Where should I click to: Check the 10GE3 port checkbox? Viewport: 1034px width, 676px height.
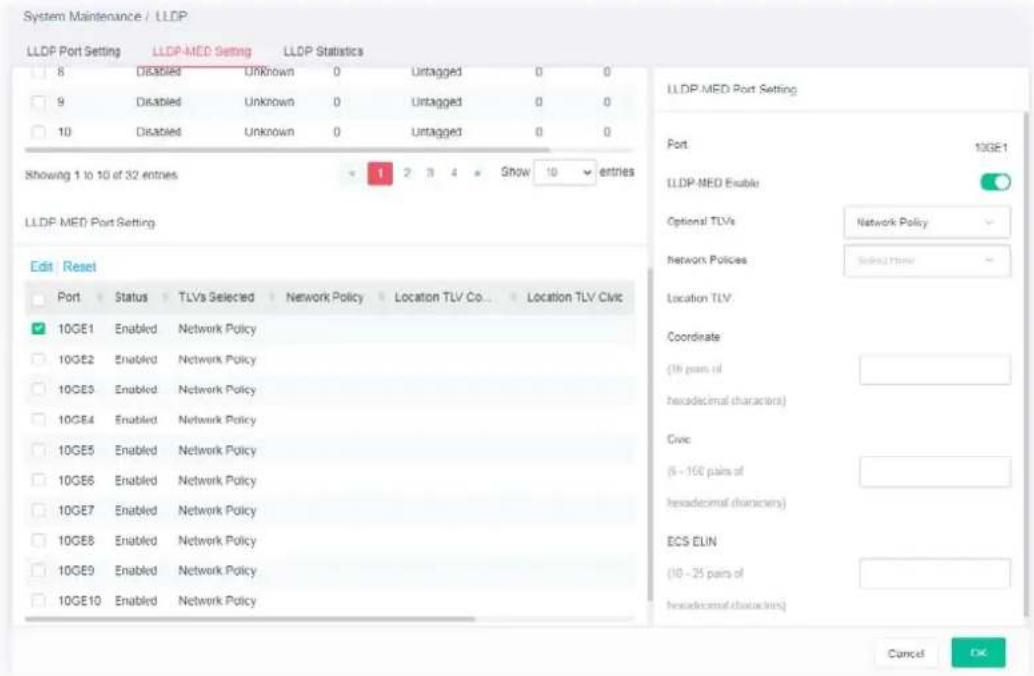click(x=38, y=389)
